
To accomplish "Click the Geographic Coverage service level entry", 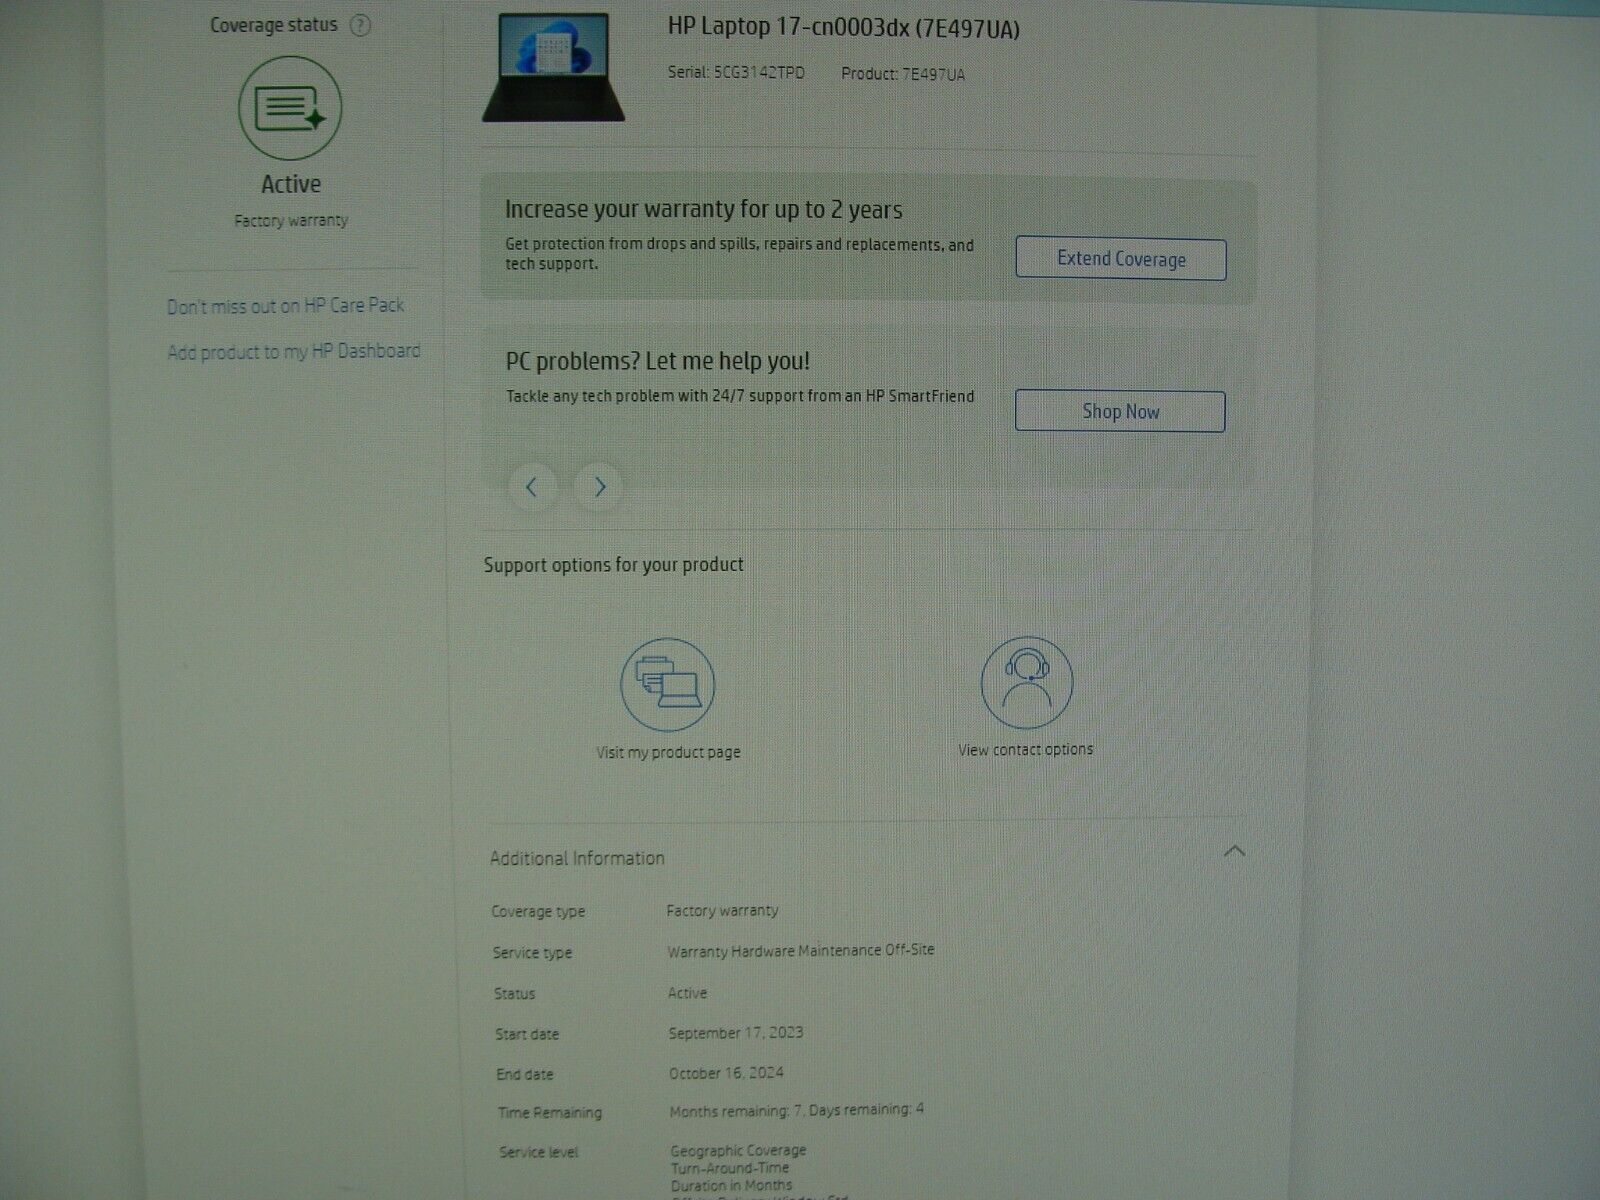I will tap(738, 1150).
